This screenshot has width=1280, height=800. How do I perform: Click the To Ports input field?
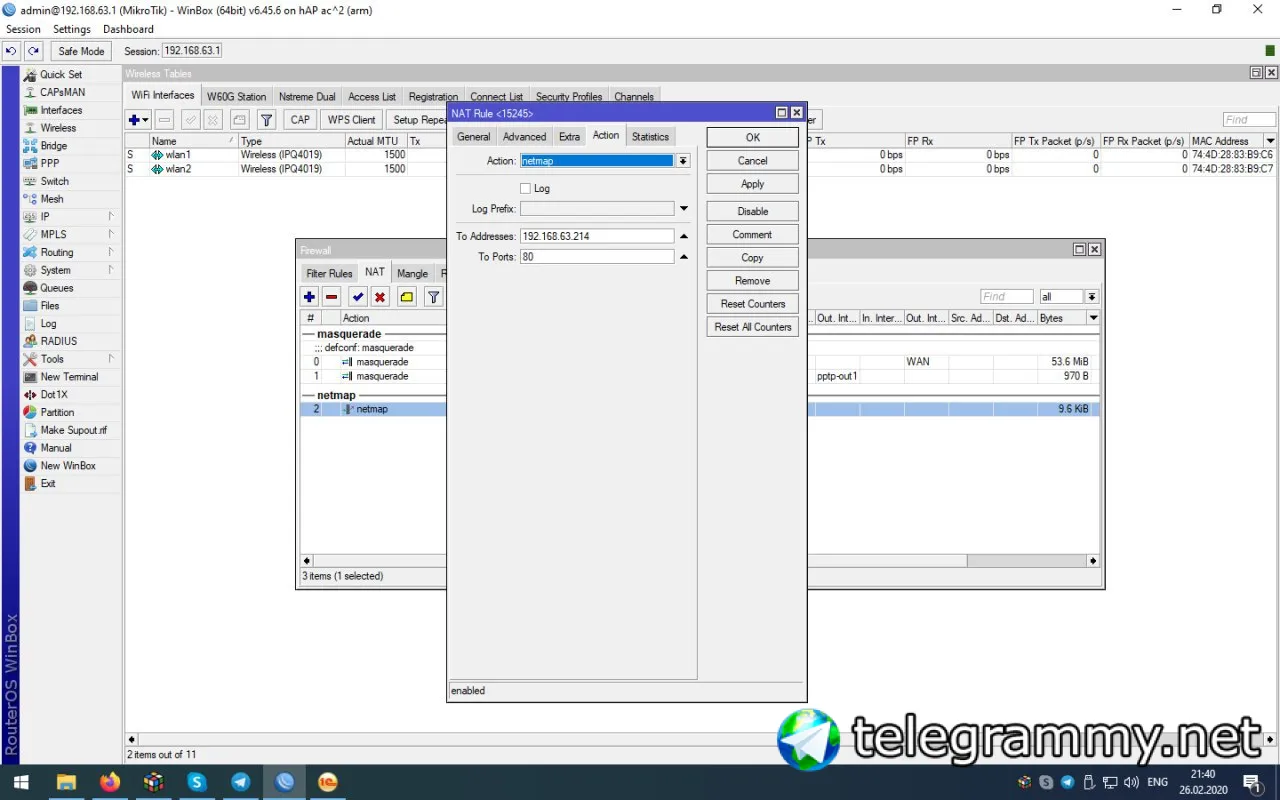click(598, 257)
